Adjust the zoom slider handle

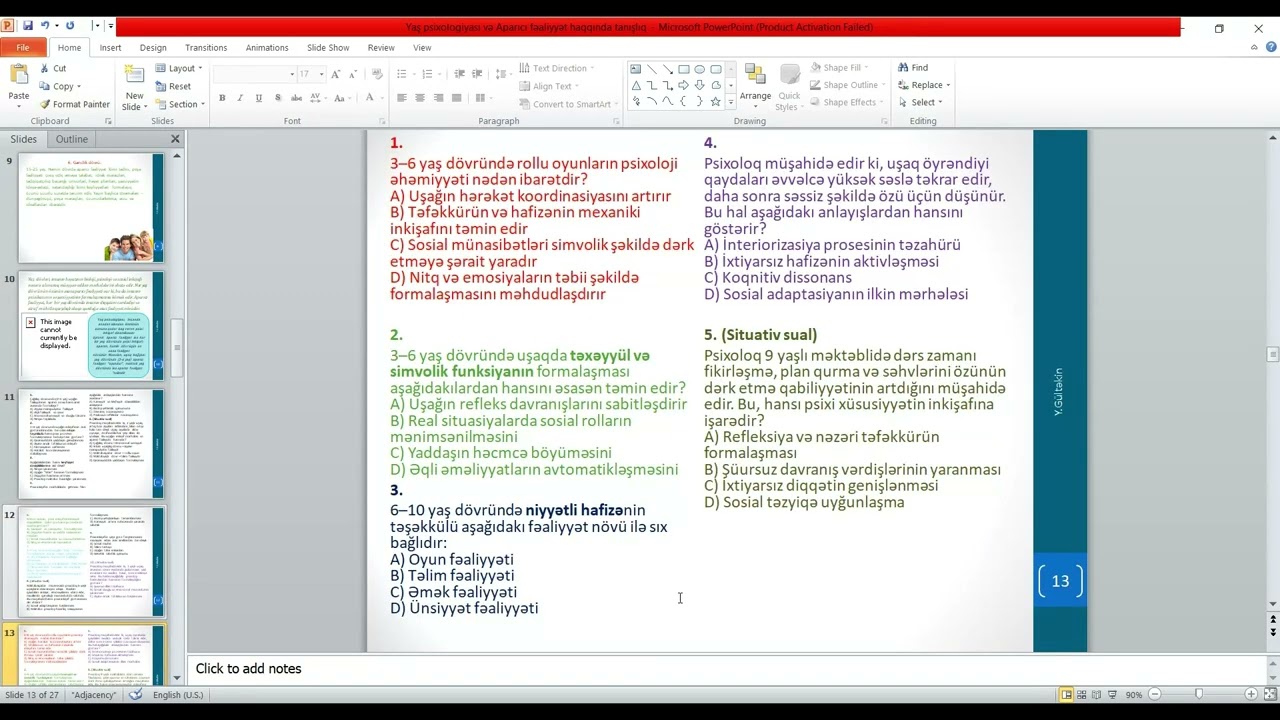pos(1199,694)
